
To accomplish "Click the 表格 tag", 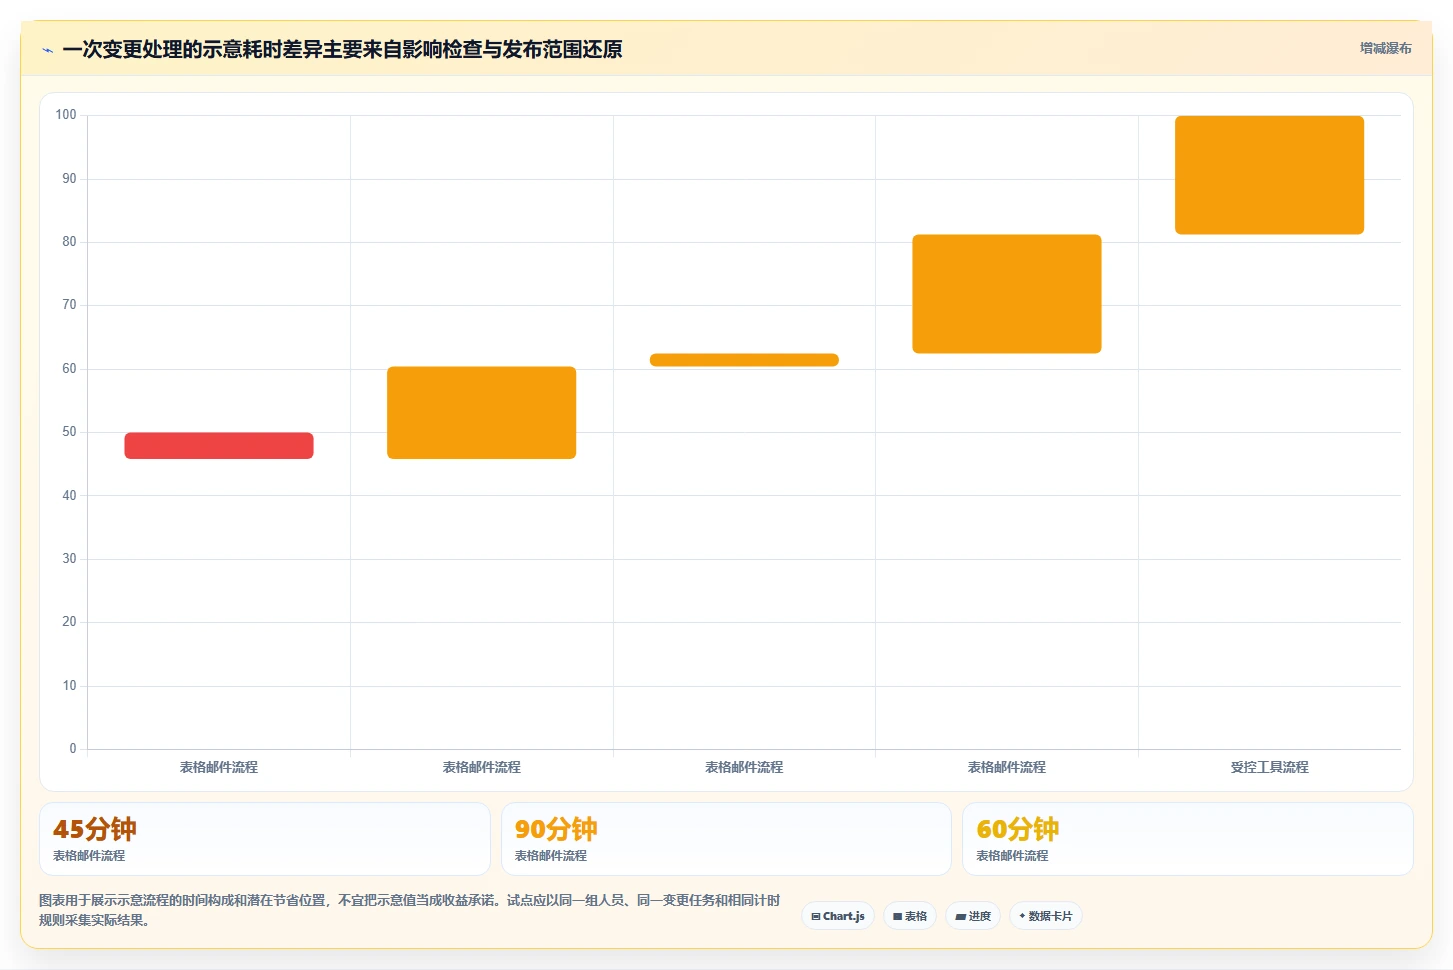I will (910, 916).
